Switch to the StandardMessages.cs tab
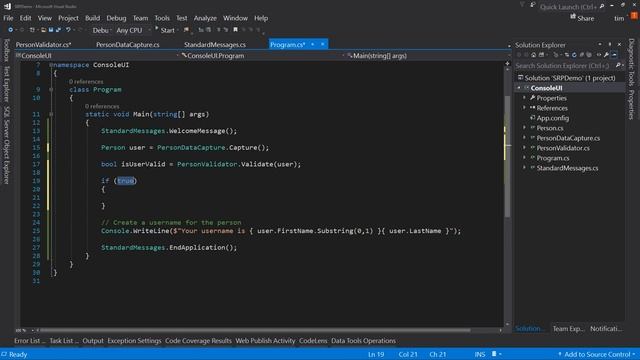The width and height of the screenshot is (640, 360). click(215, 44)
